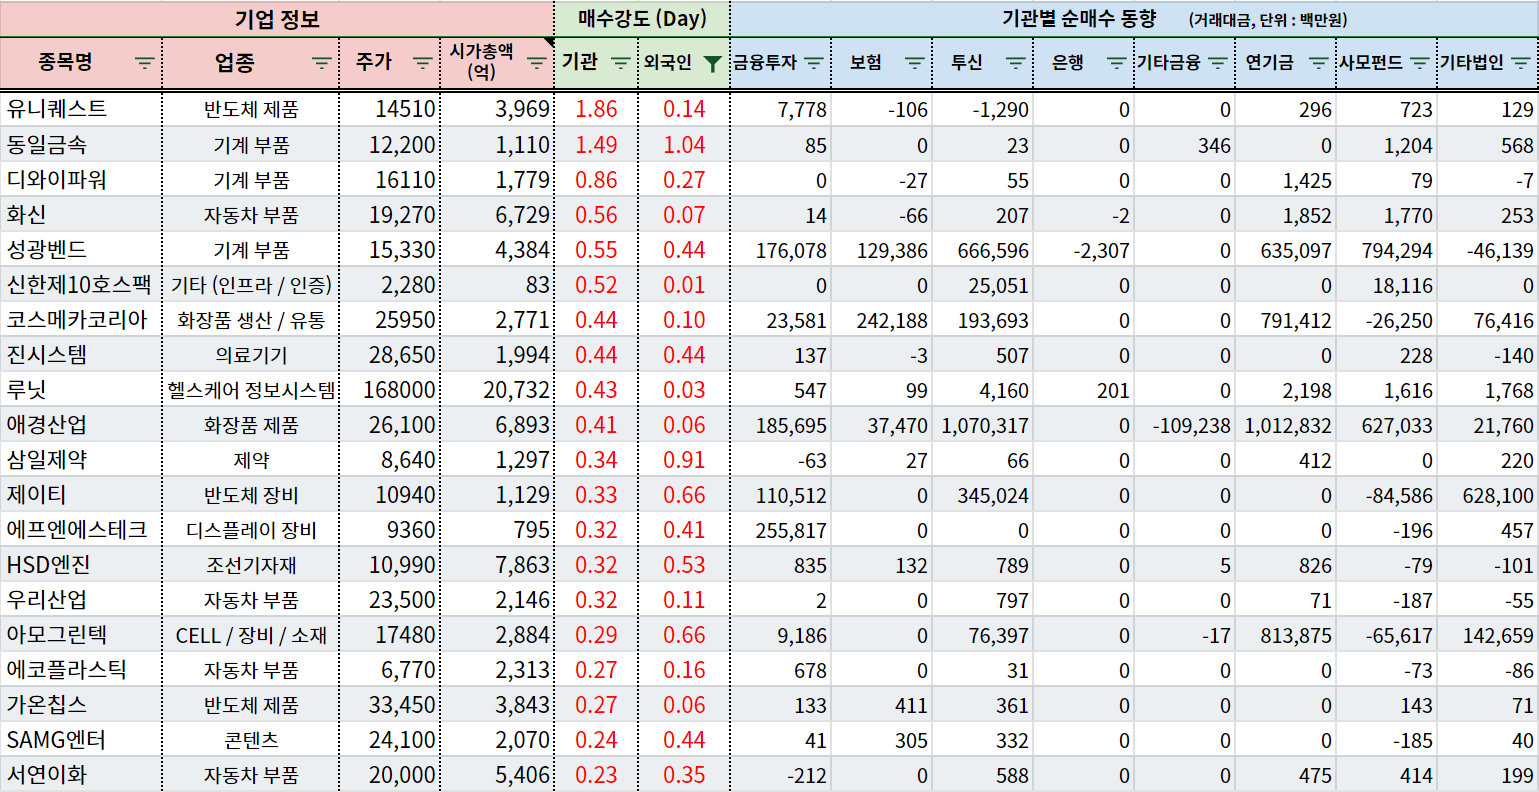Select 유니퀘스트's 금융투자 value 7,778

tap(781, 109)
